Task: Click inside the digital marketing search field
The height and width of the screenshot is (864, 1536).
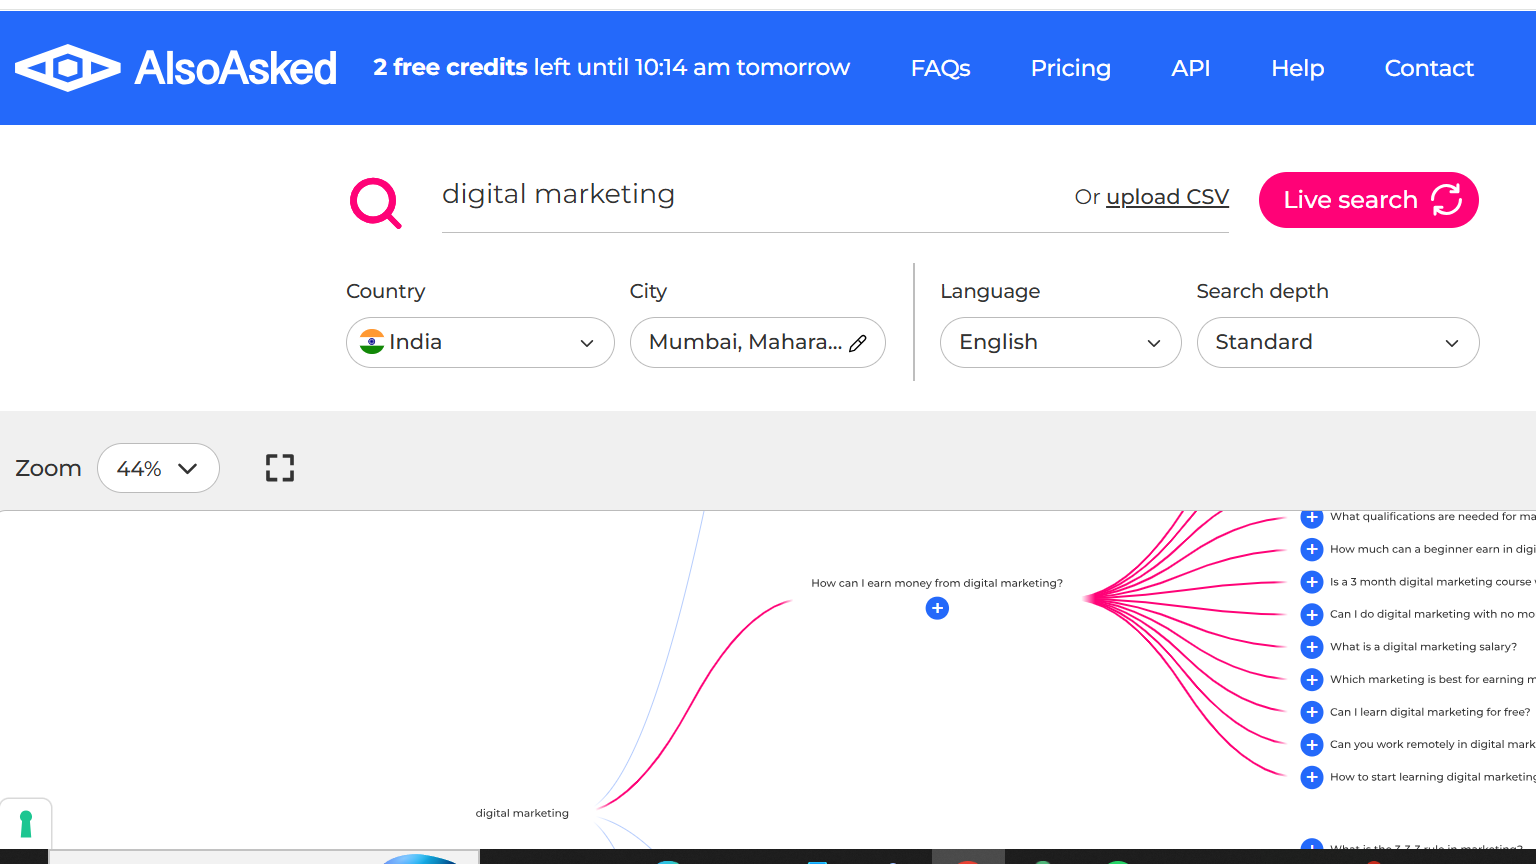Action: point(700,195)
